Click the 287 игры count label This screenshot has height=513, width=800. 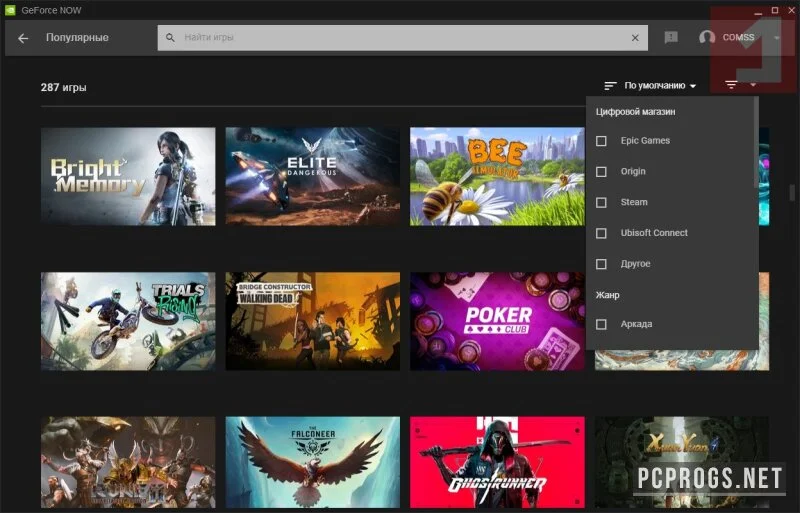(63, 87)
